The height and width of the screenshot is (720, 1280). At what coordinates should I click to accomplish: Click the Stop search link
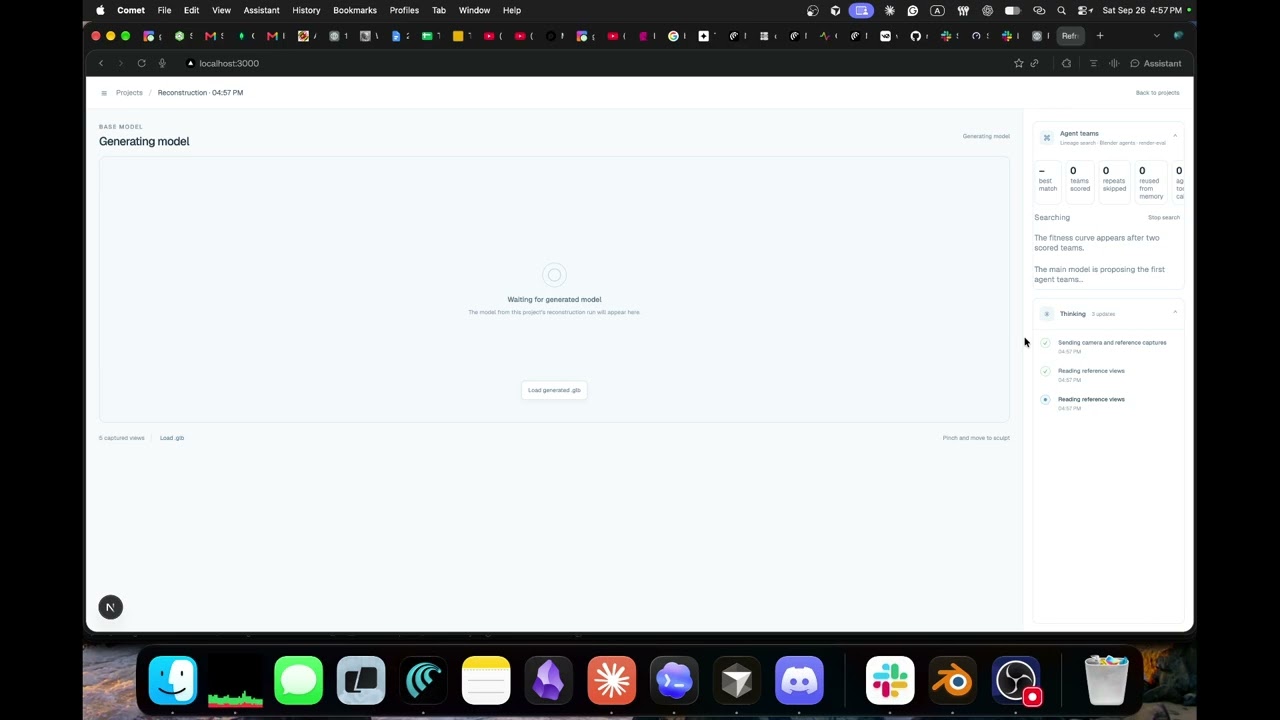tap(1164, 217)
